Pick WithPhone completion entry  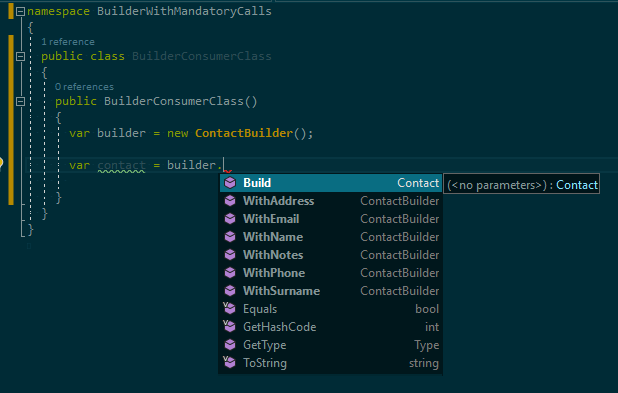point(331,273)
